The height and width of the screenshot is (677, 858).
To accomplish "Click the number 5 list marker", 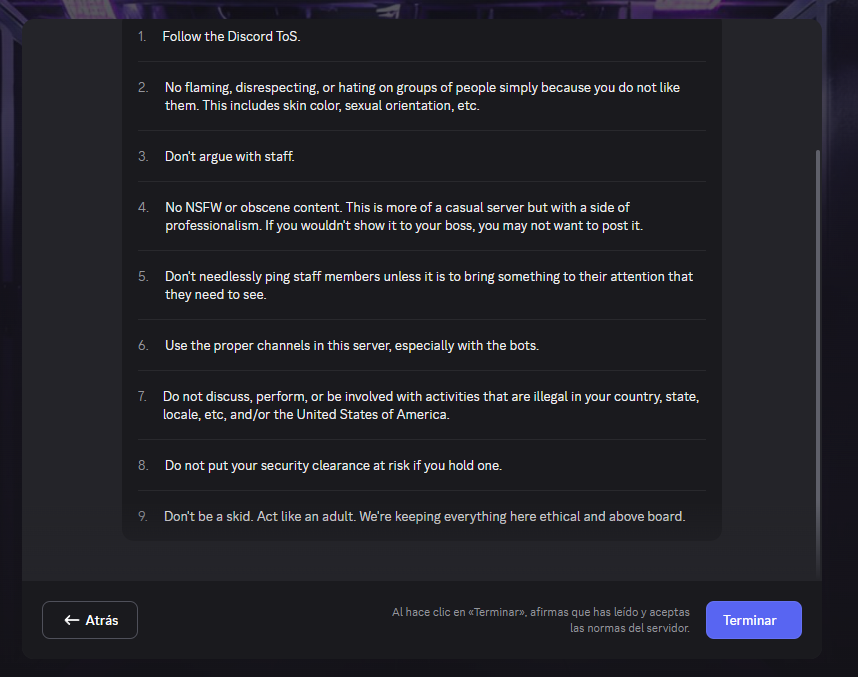I will 143,276.
